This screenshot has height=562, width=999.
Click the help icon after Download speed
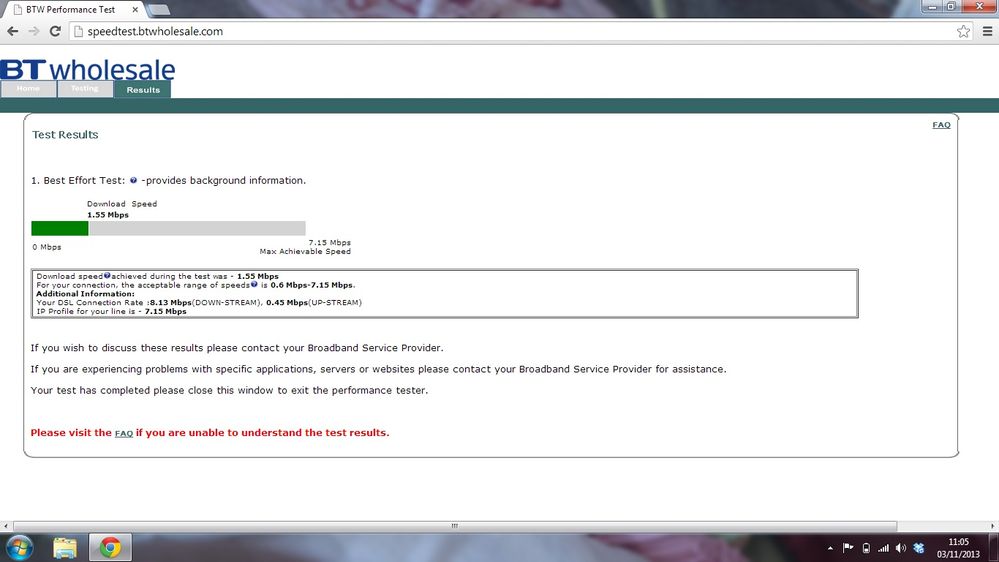(x=107, y=275)
